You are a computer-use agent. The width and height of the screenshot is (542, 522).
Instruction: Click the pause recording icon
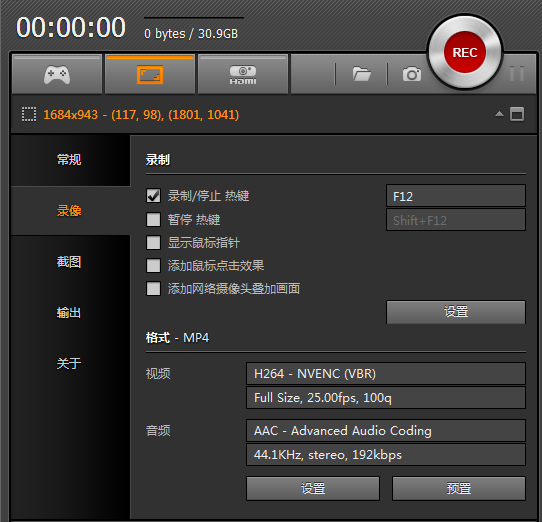click(x=517, y=74)
